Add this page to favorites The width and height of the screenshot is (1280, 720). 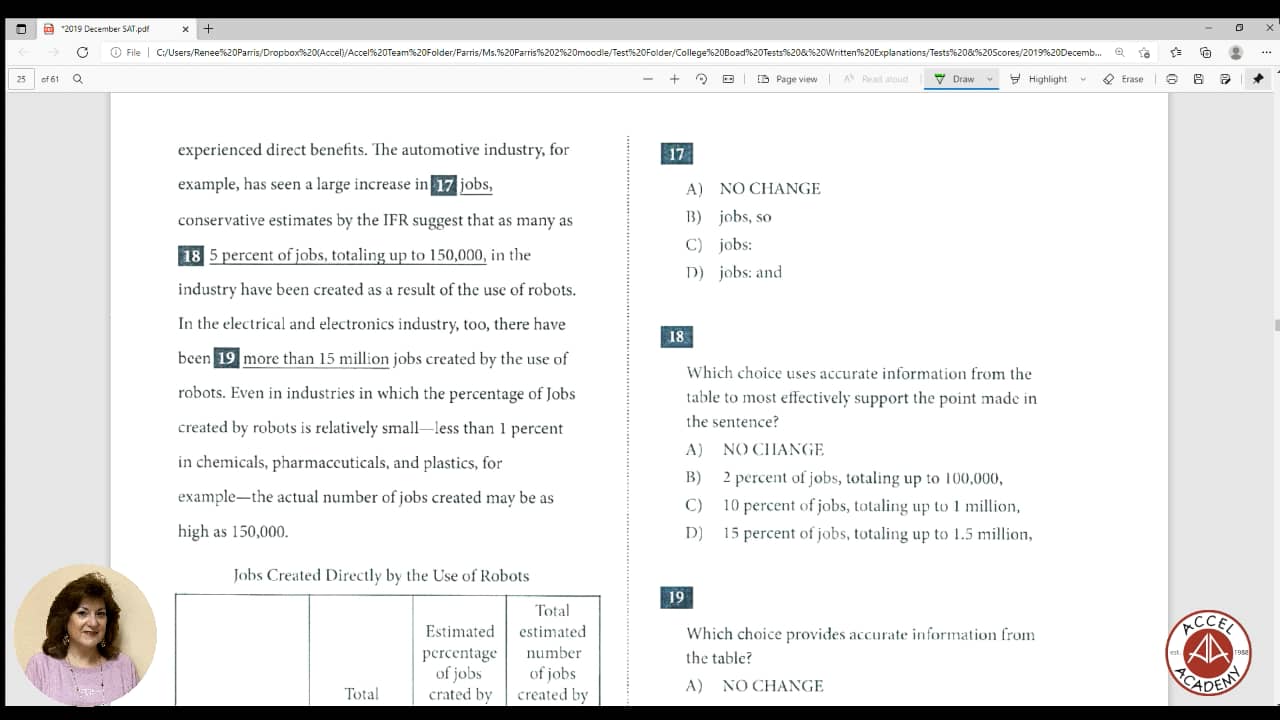pos(1144,52)
